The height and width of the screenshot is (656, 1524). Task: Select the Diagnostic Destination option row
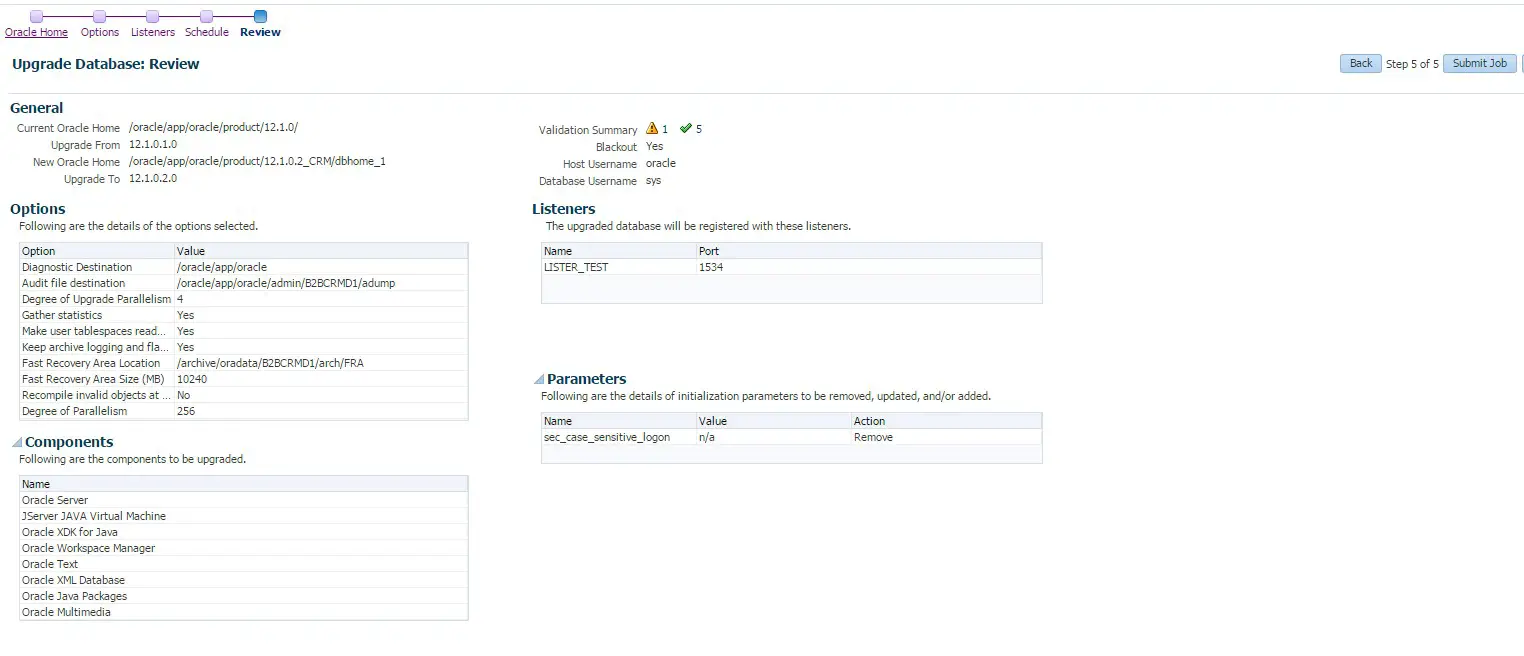point(243,267)
